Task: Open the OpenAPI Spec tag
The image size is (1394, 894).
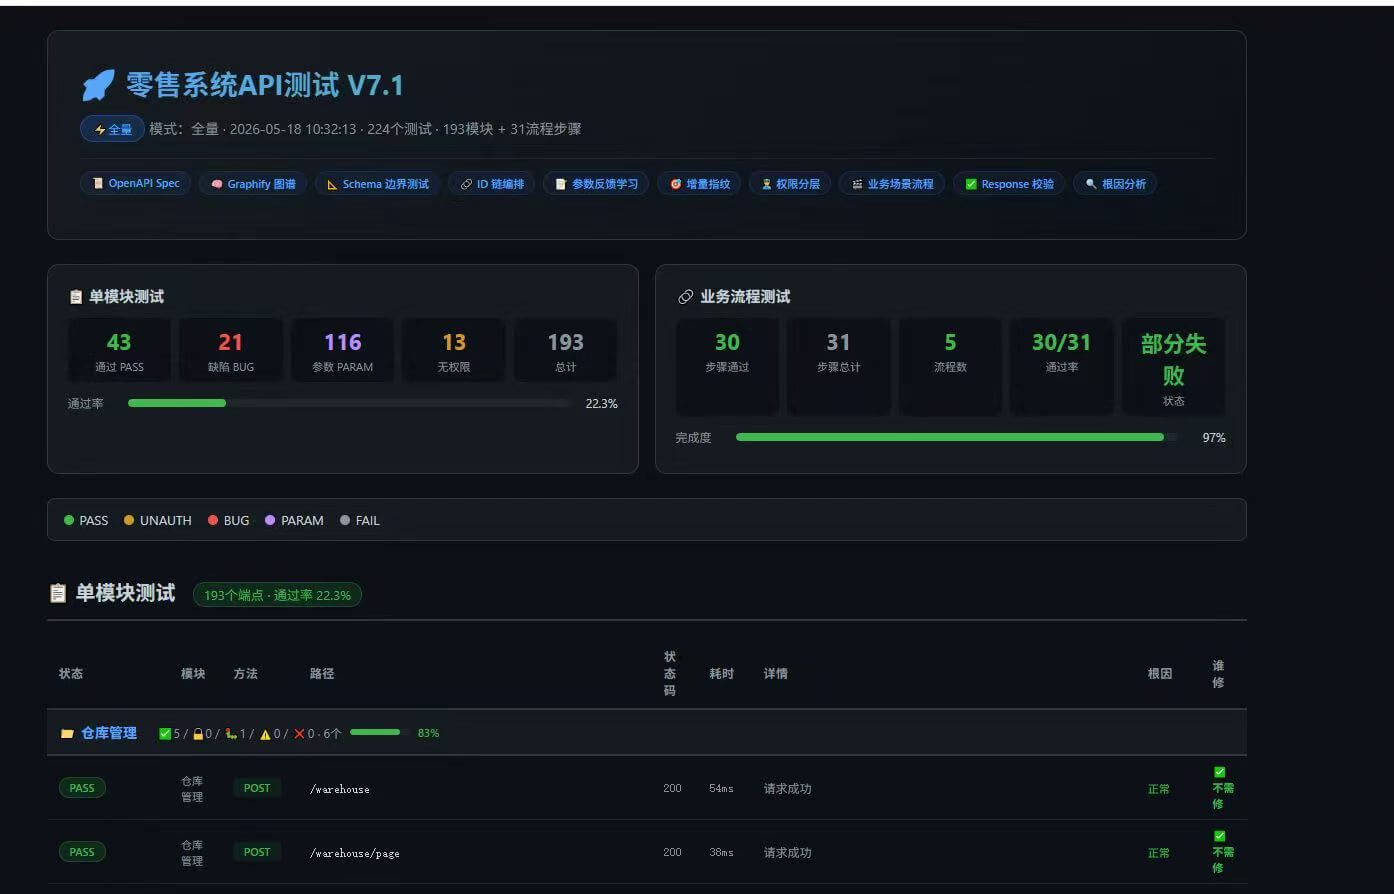Action: click(x=135, y=184)
